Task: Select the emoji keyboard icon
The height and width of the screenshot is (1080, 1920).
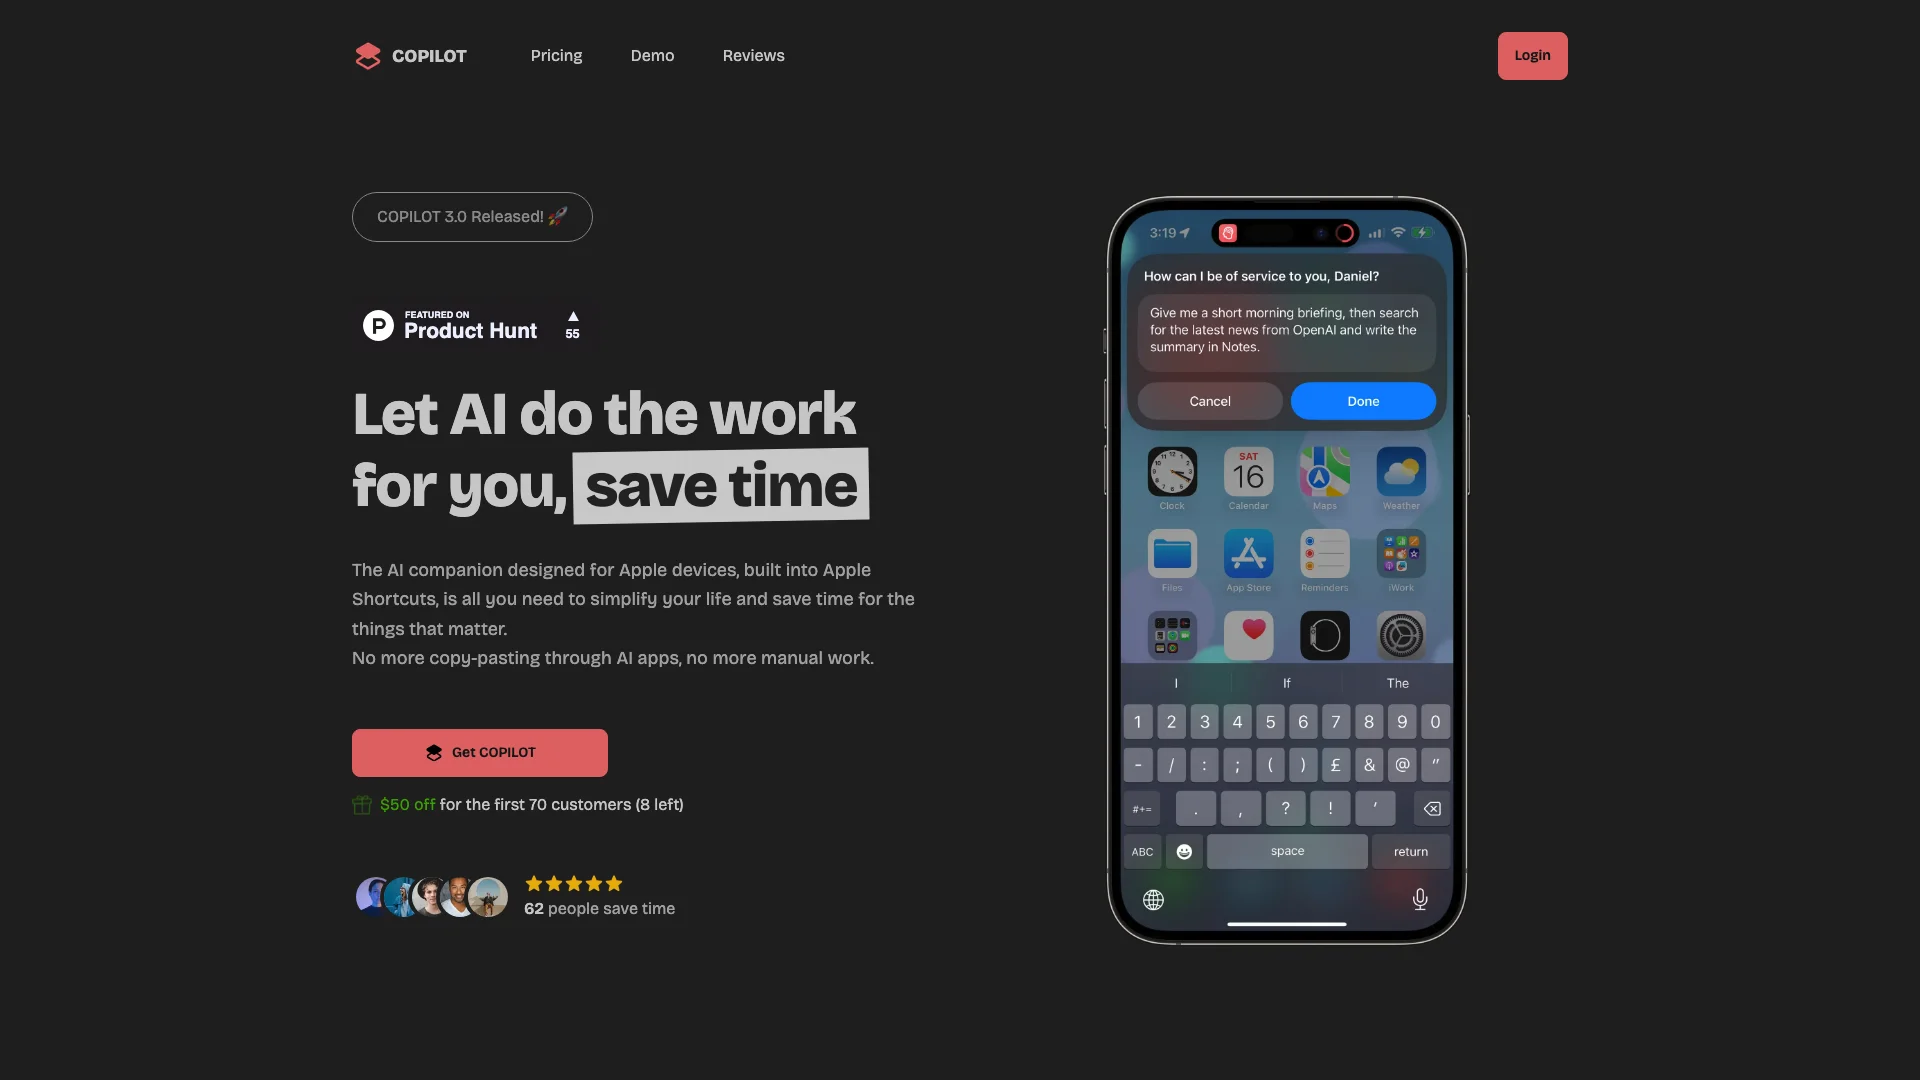Action: click(x=1183, y=851)
